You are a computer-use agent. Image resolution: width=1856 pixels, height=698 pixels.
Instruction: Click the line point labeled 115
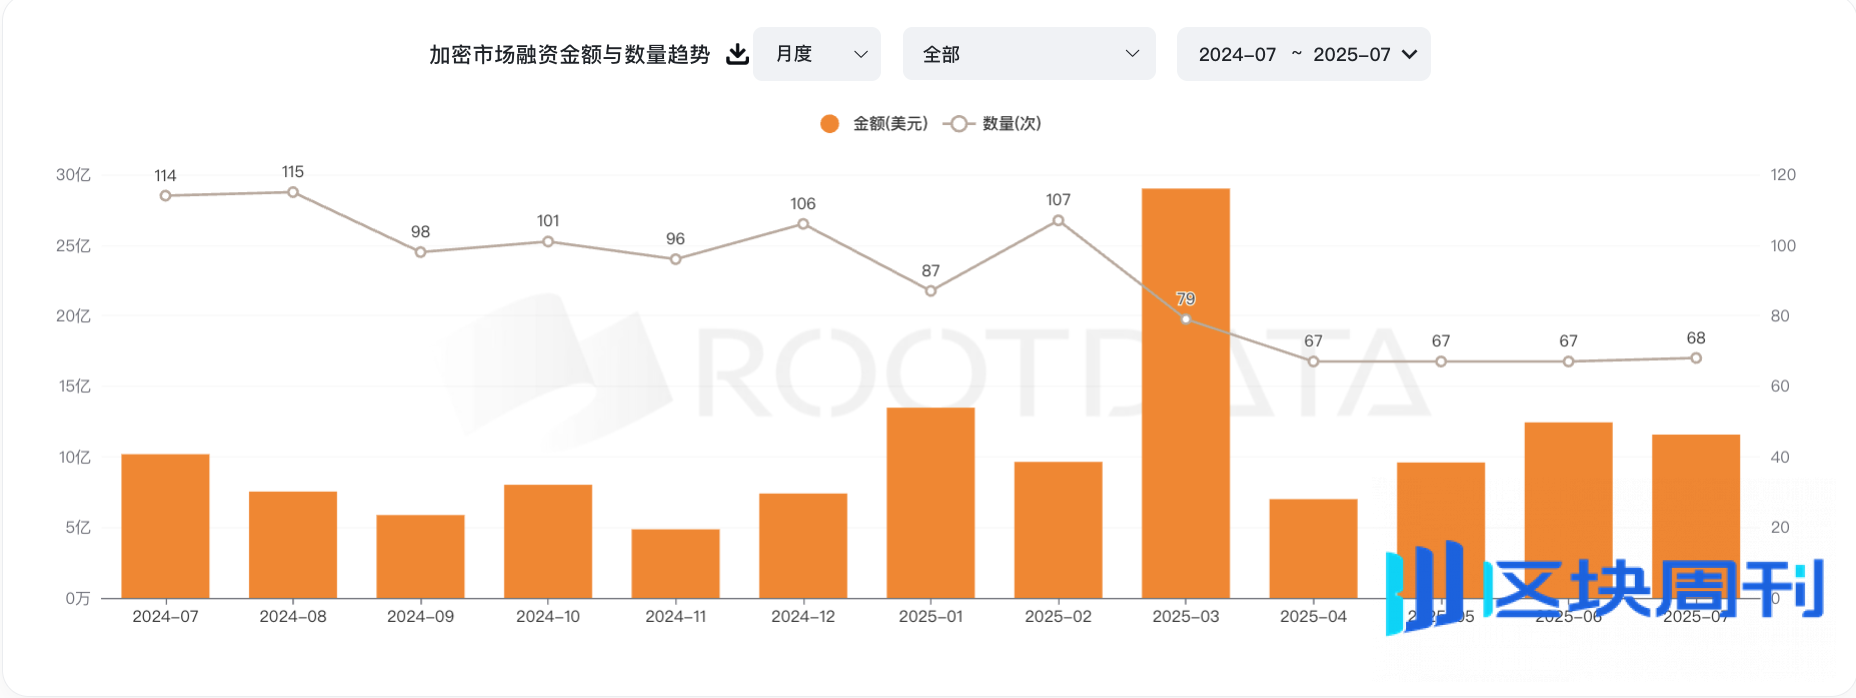tap(293, 192)
